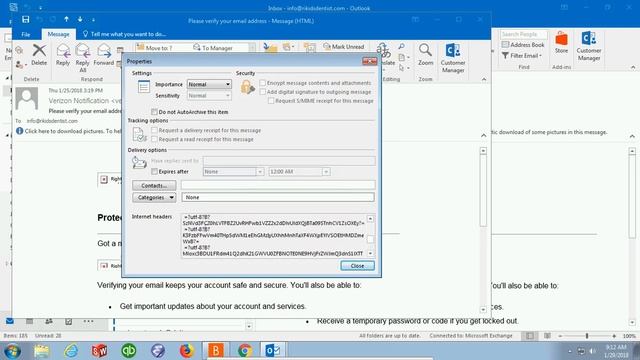
Task: Open the Store add-in in main Outlook window
Action: [561, 42]
